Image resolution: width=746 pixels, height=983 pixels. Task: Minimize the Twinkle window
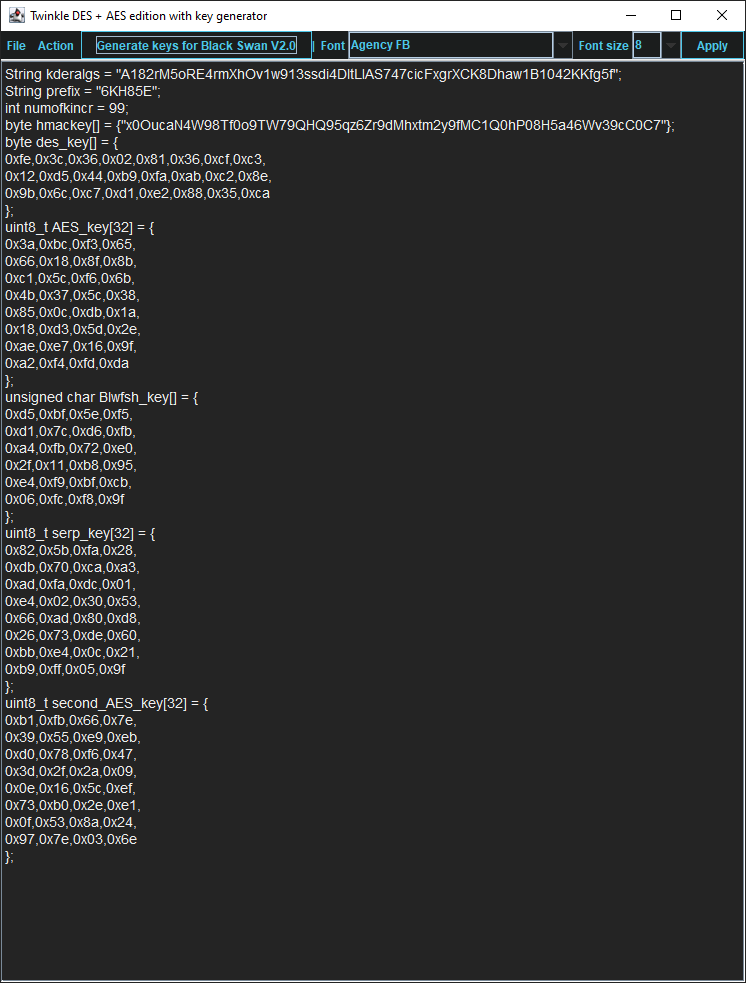pyautogui.click(x=630, y=16)
